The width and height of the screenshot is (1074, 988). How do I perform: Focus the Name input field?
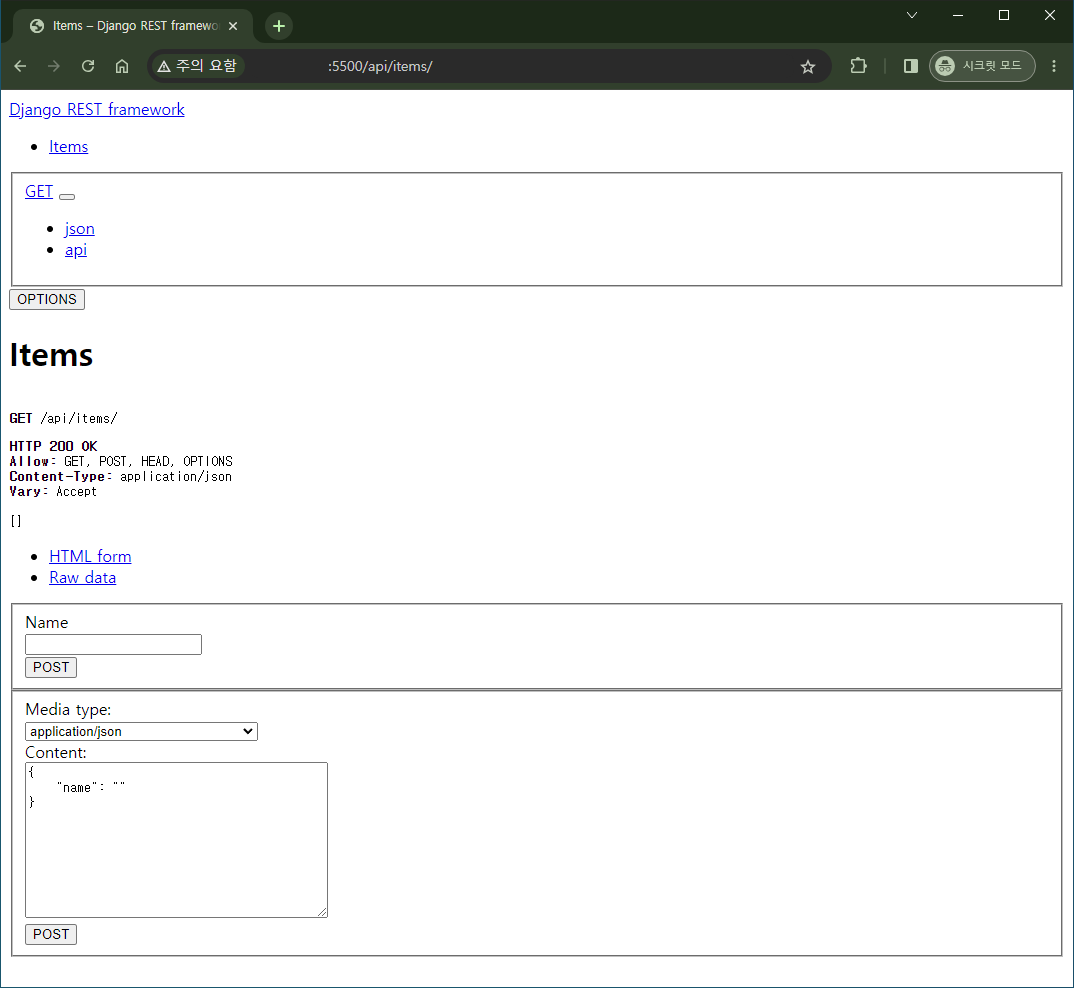[114, 645]
